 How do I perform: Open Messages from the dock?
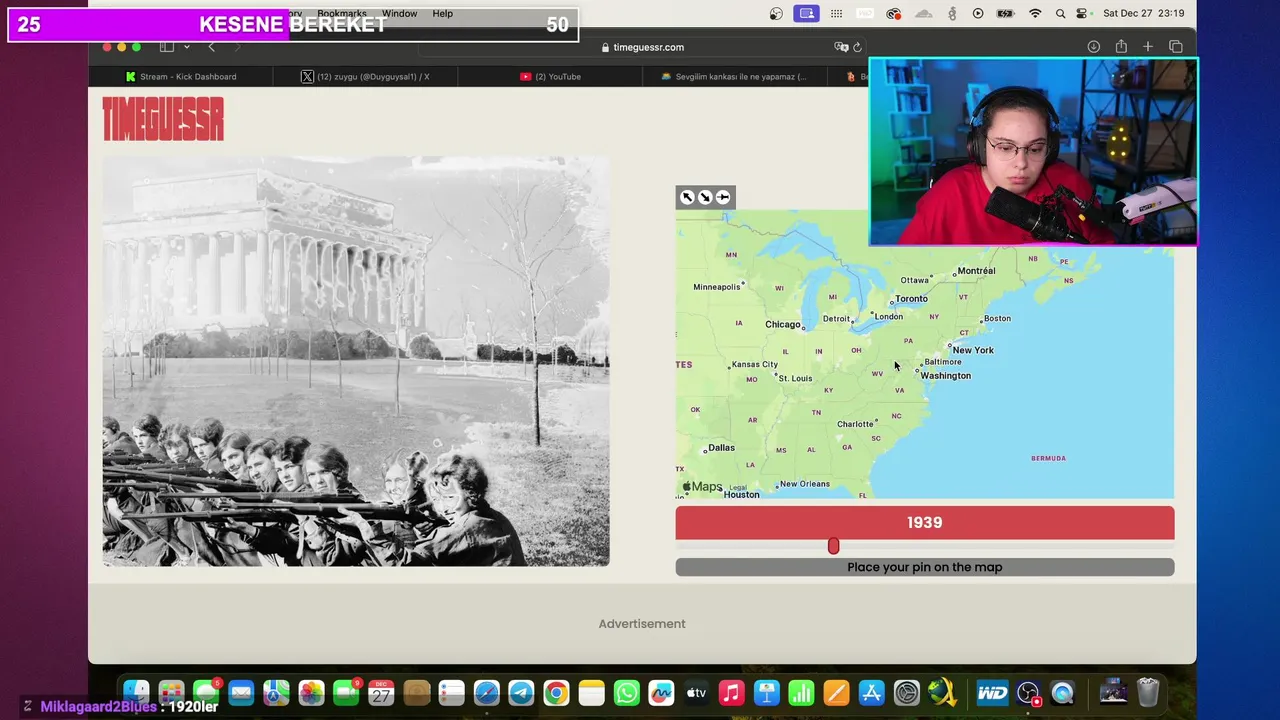pyautogui.click(x=206, y=692)
